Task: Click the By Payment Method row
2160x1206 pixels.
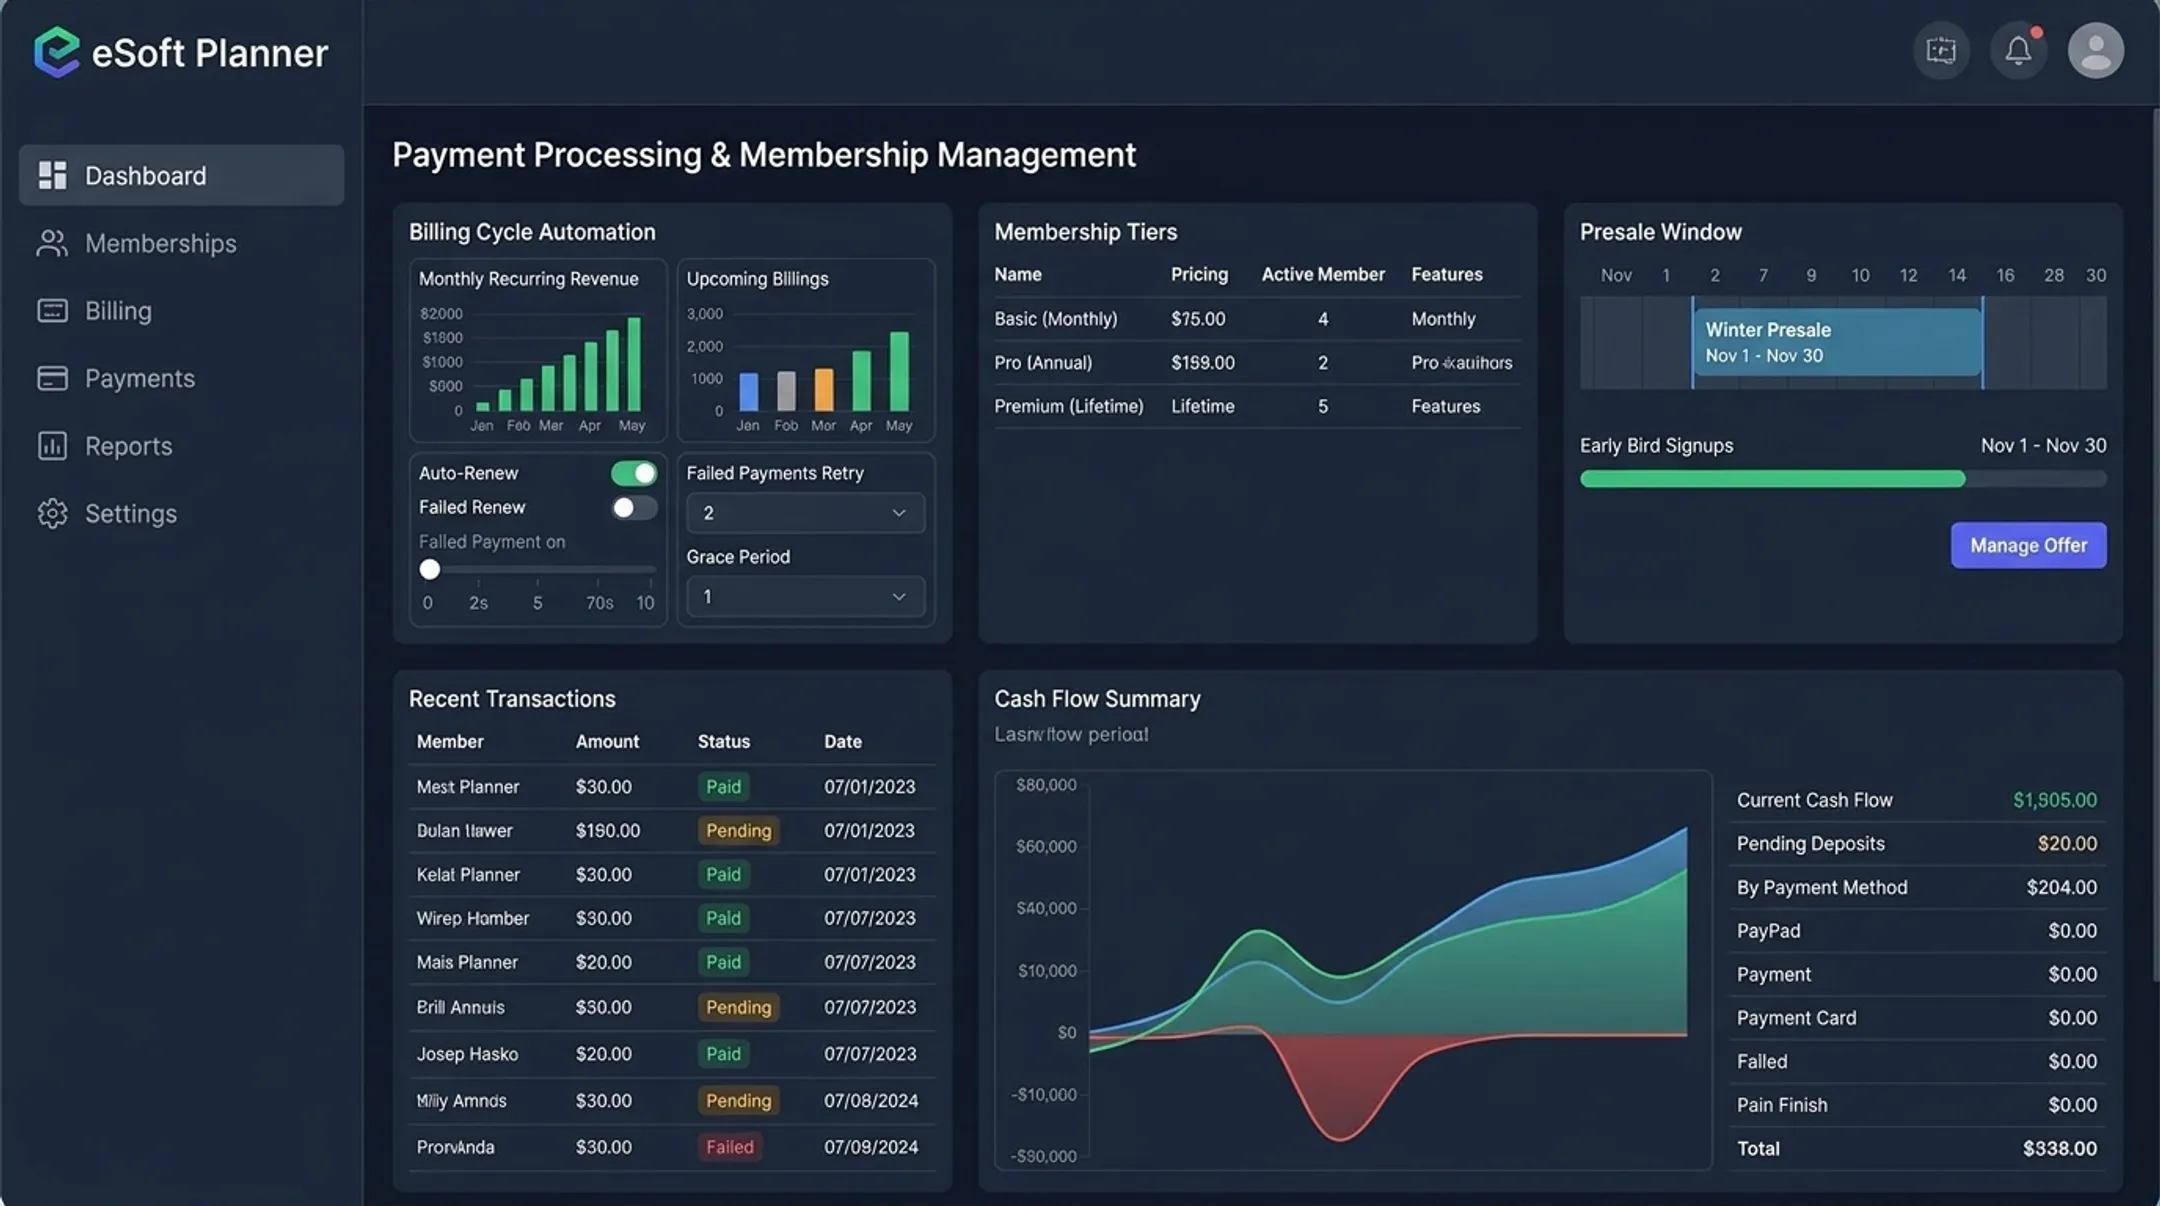Action: 1917,887
